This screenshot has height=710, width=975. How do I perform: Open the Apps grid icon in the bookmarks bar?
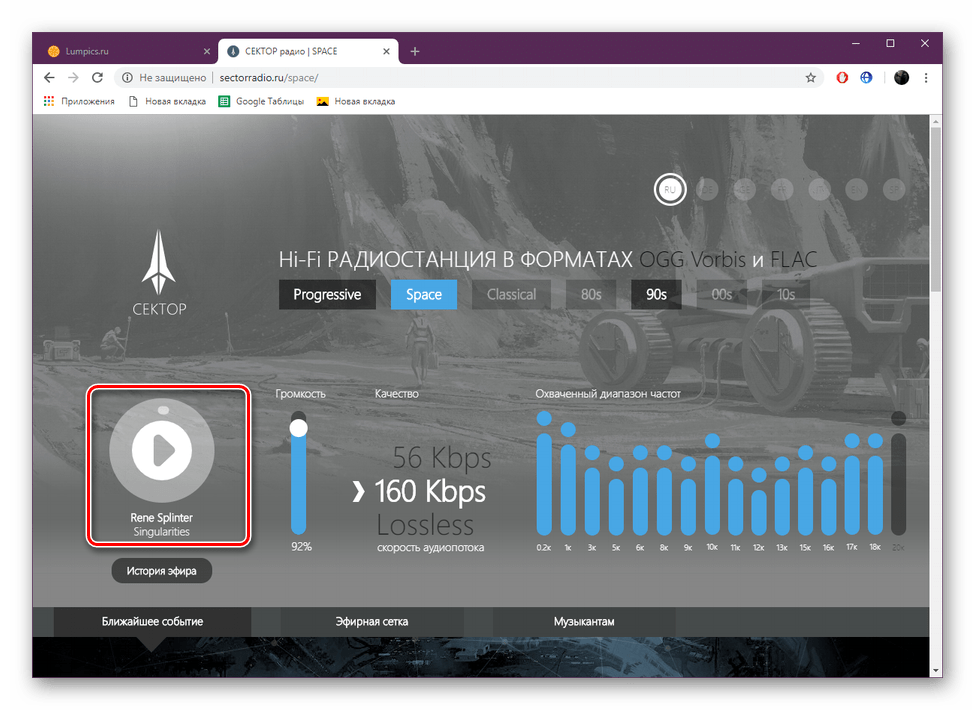coord(49,101)
